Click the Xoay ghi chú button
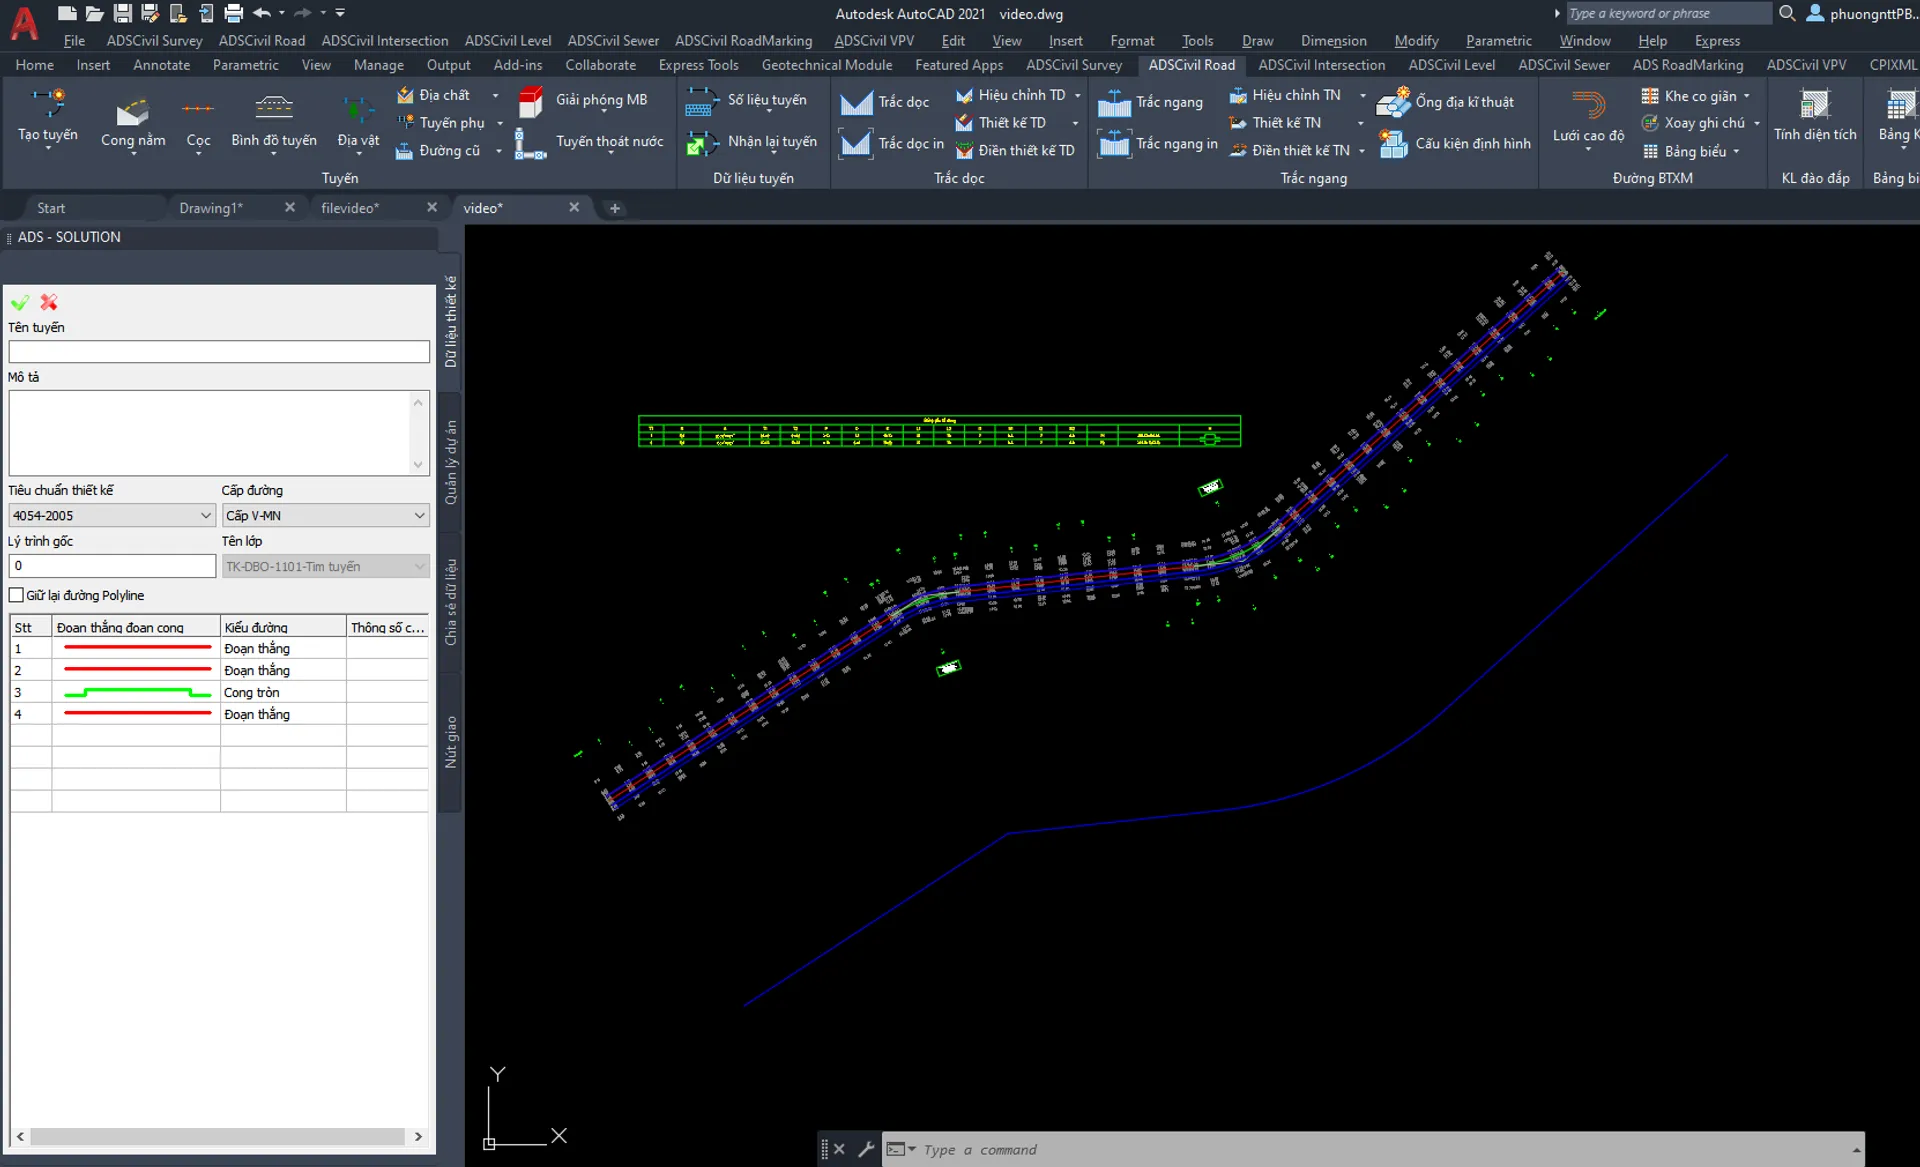 click(1693, 123)
